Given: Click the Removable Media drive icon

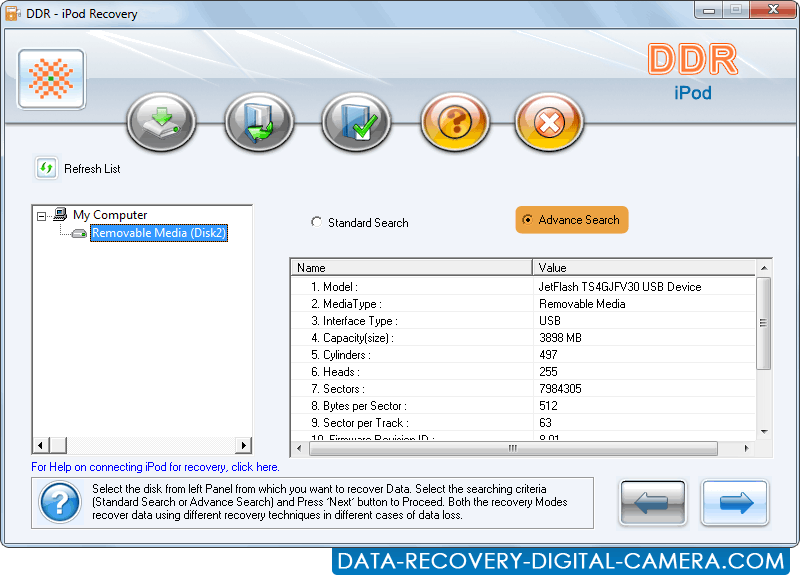Looking at the screenshot, I should [79, 233].
